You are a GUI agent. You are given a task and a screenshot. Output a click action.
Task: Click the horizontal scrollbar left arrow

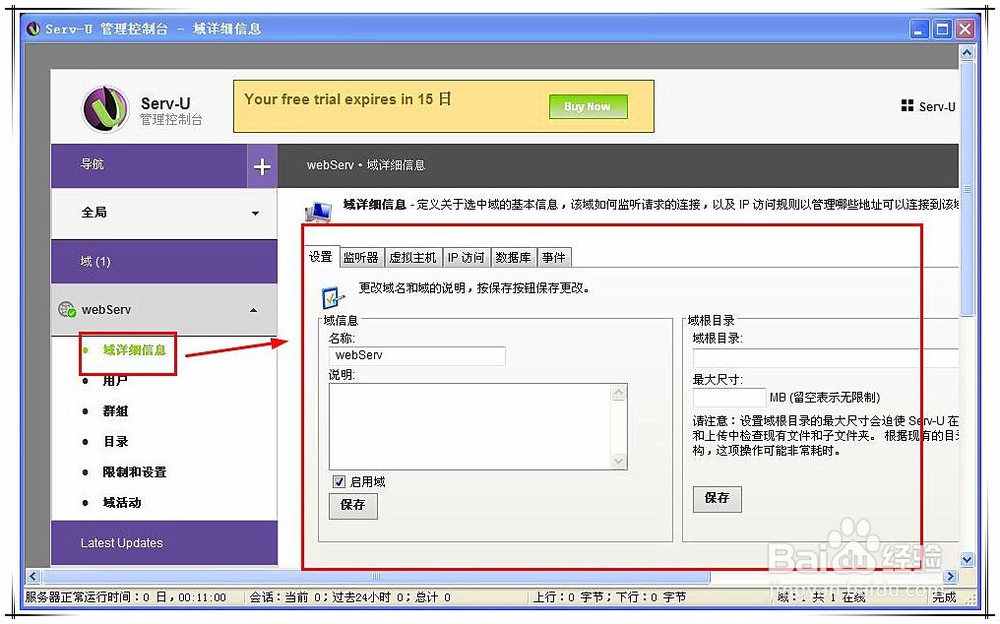point(33,577)
